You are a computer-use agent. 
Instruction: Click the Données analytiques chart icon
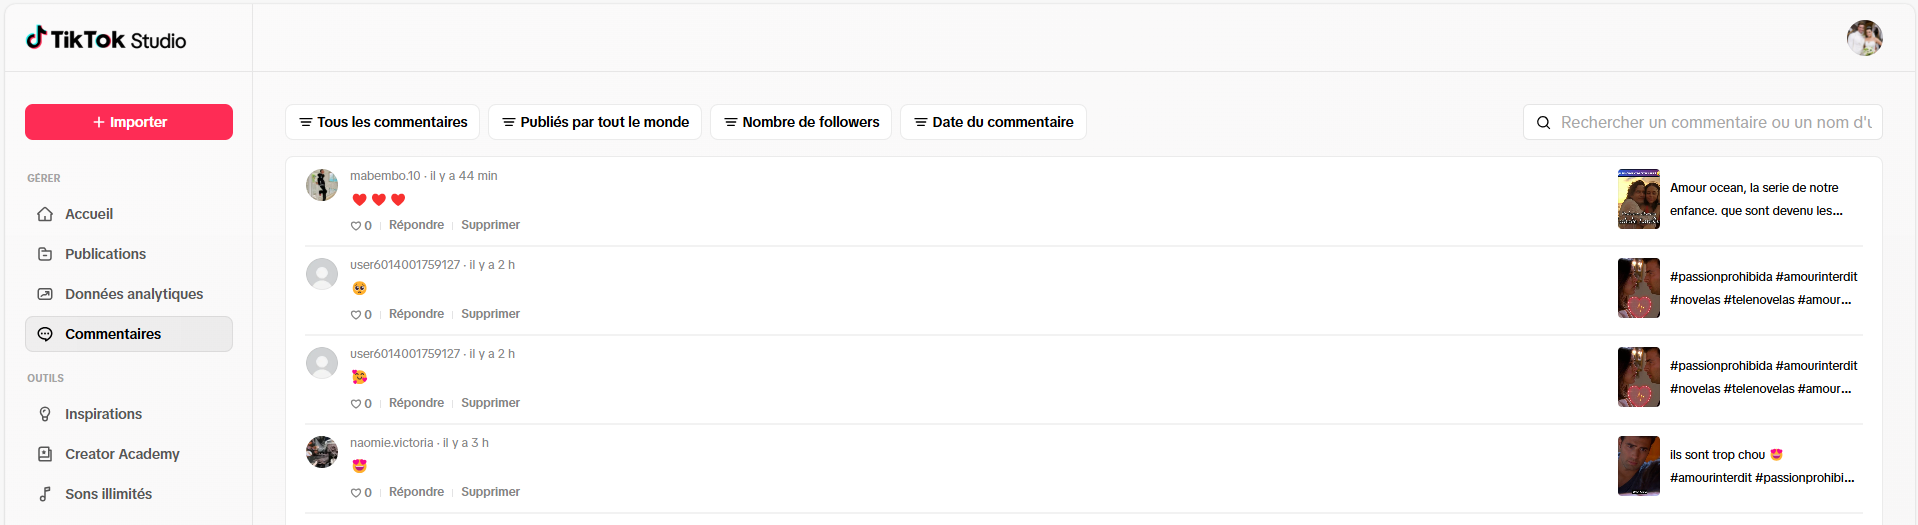[45, 294]
